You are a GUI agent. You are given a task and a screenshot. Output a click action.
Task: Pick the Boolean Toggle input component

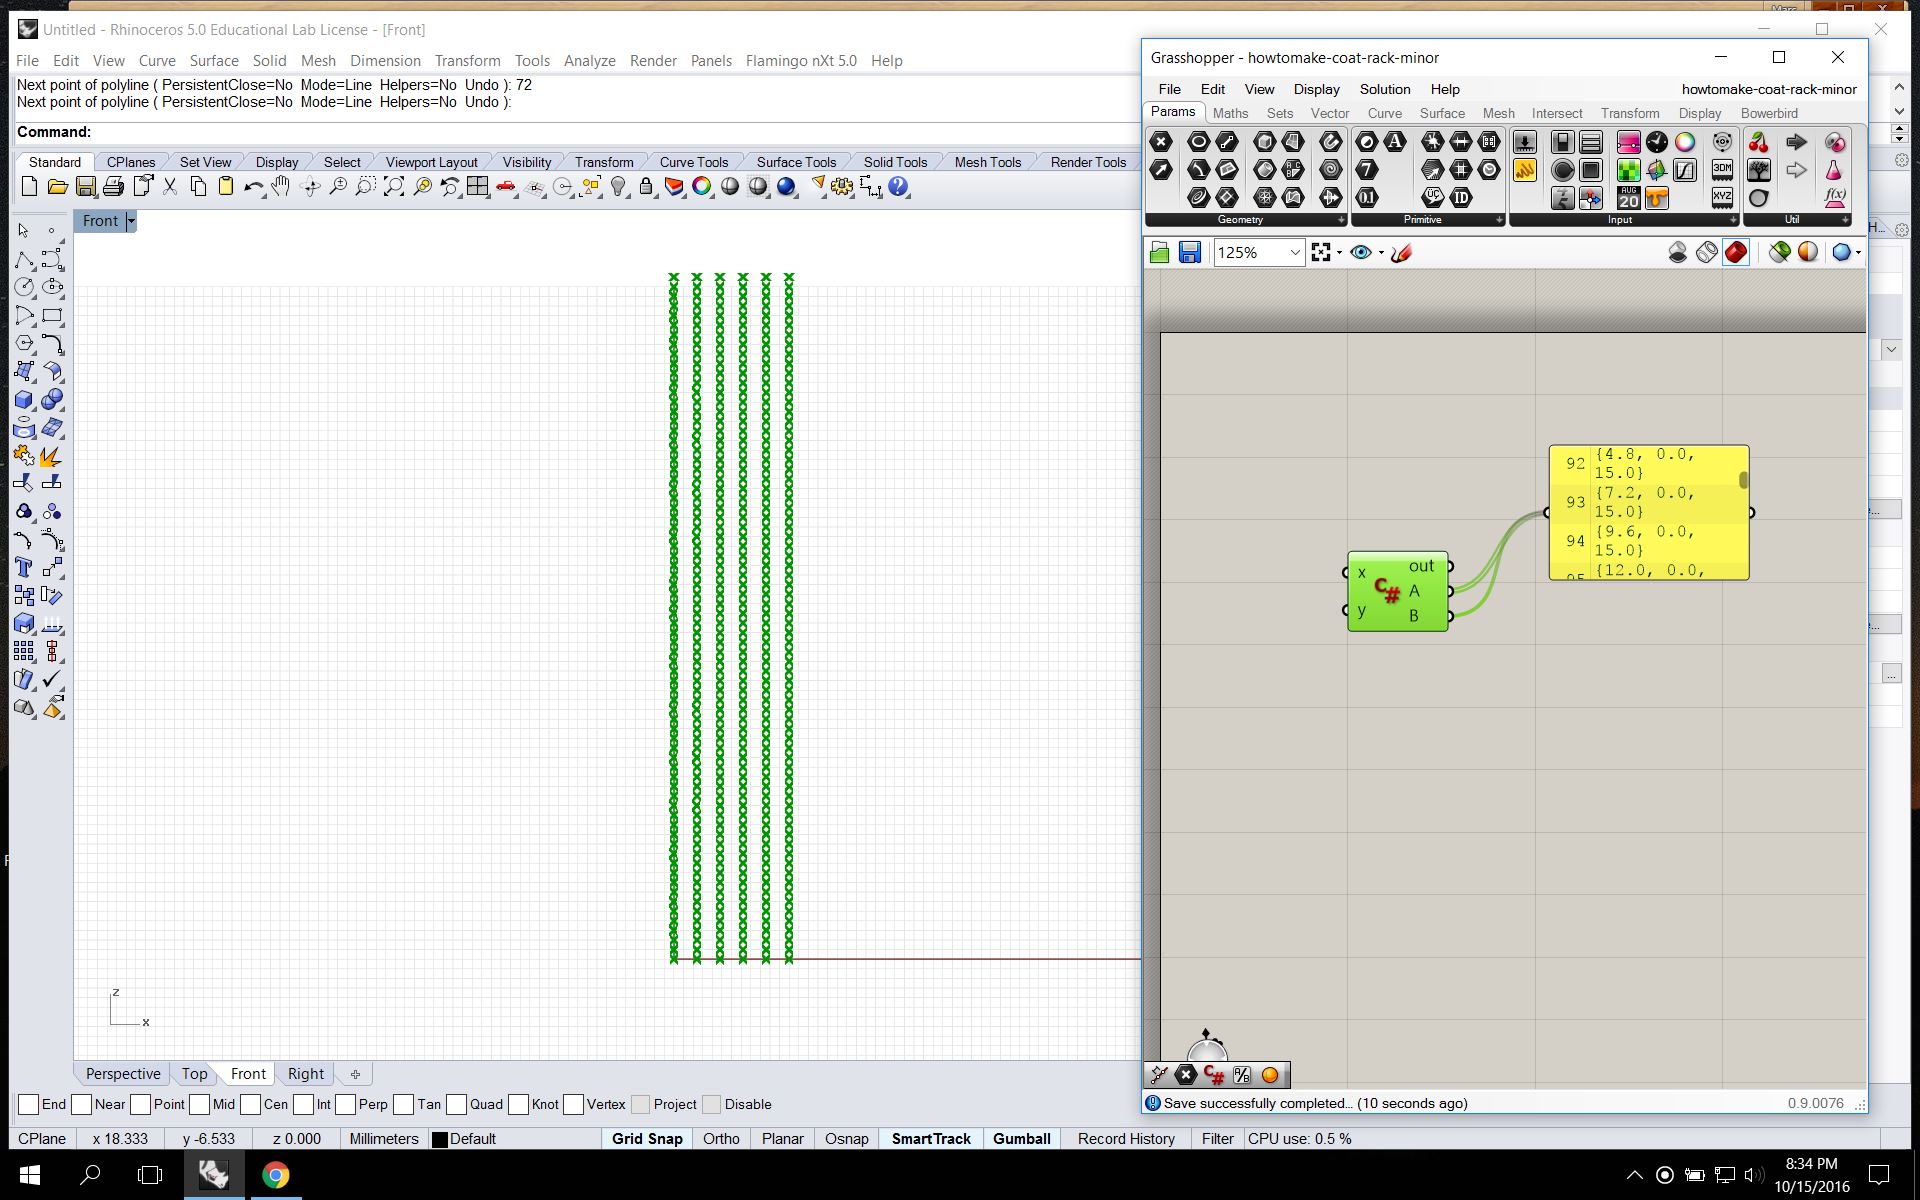(1562, 142)
